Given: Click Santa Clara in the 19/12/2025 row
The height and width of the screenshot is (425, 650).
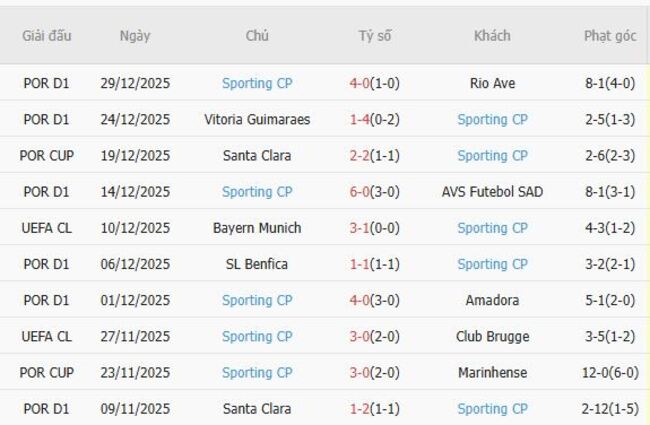Looking at the screenshot, I should coord(257,155).
